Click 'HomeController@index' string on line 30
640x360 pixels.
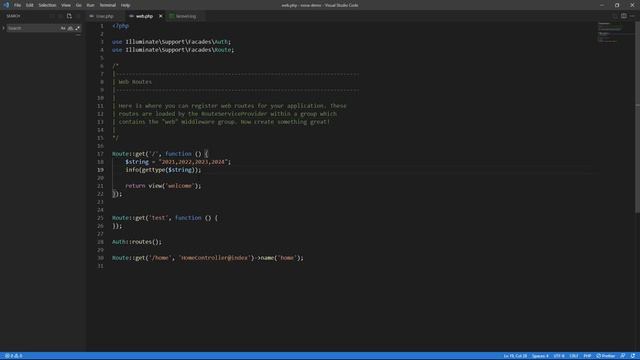tap(215, 258)
